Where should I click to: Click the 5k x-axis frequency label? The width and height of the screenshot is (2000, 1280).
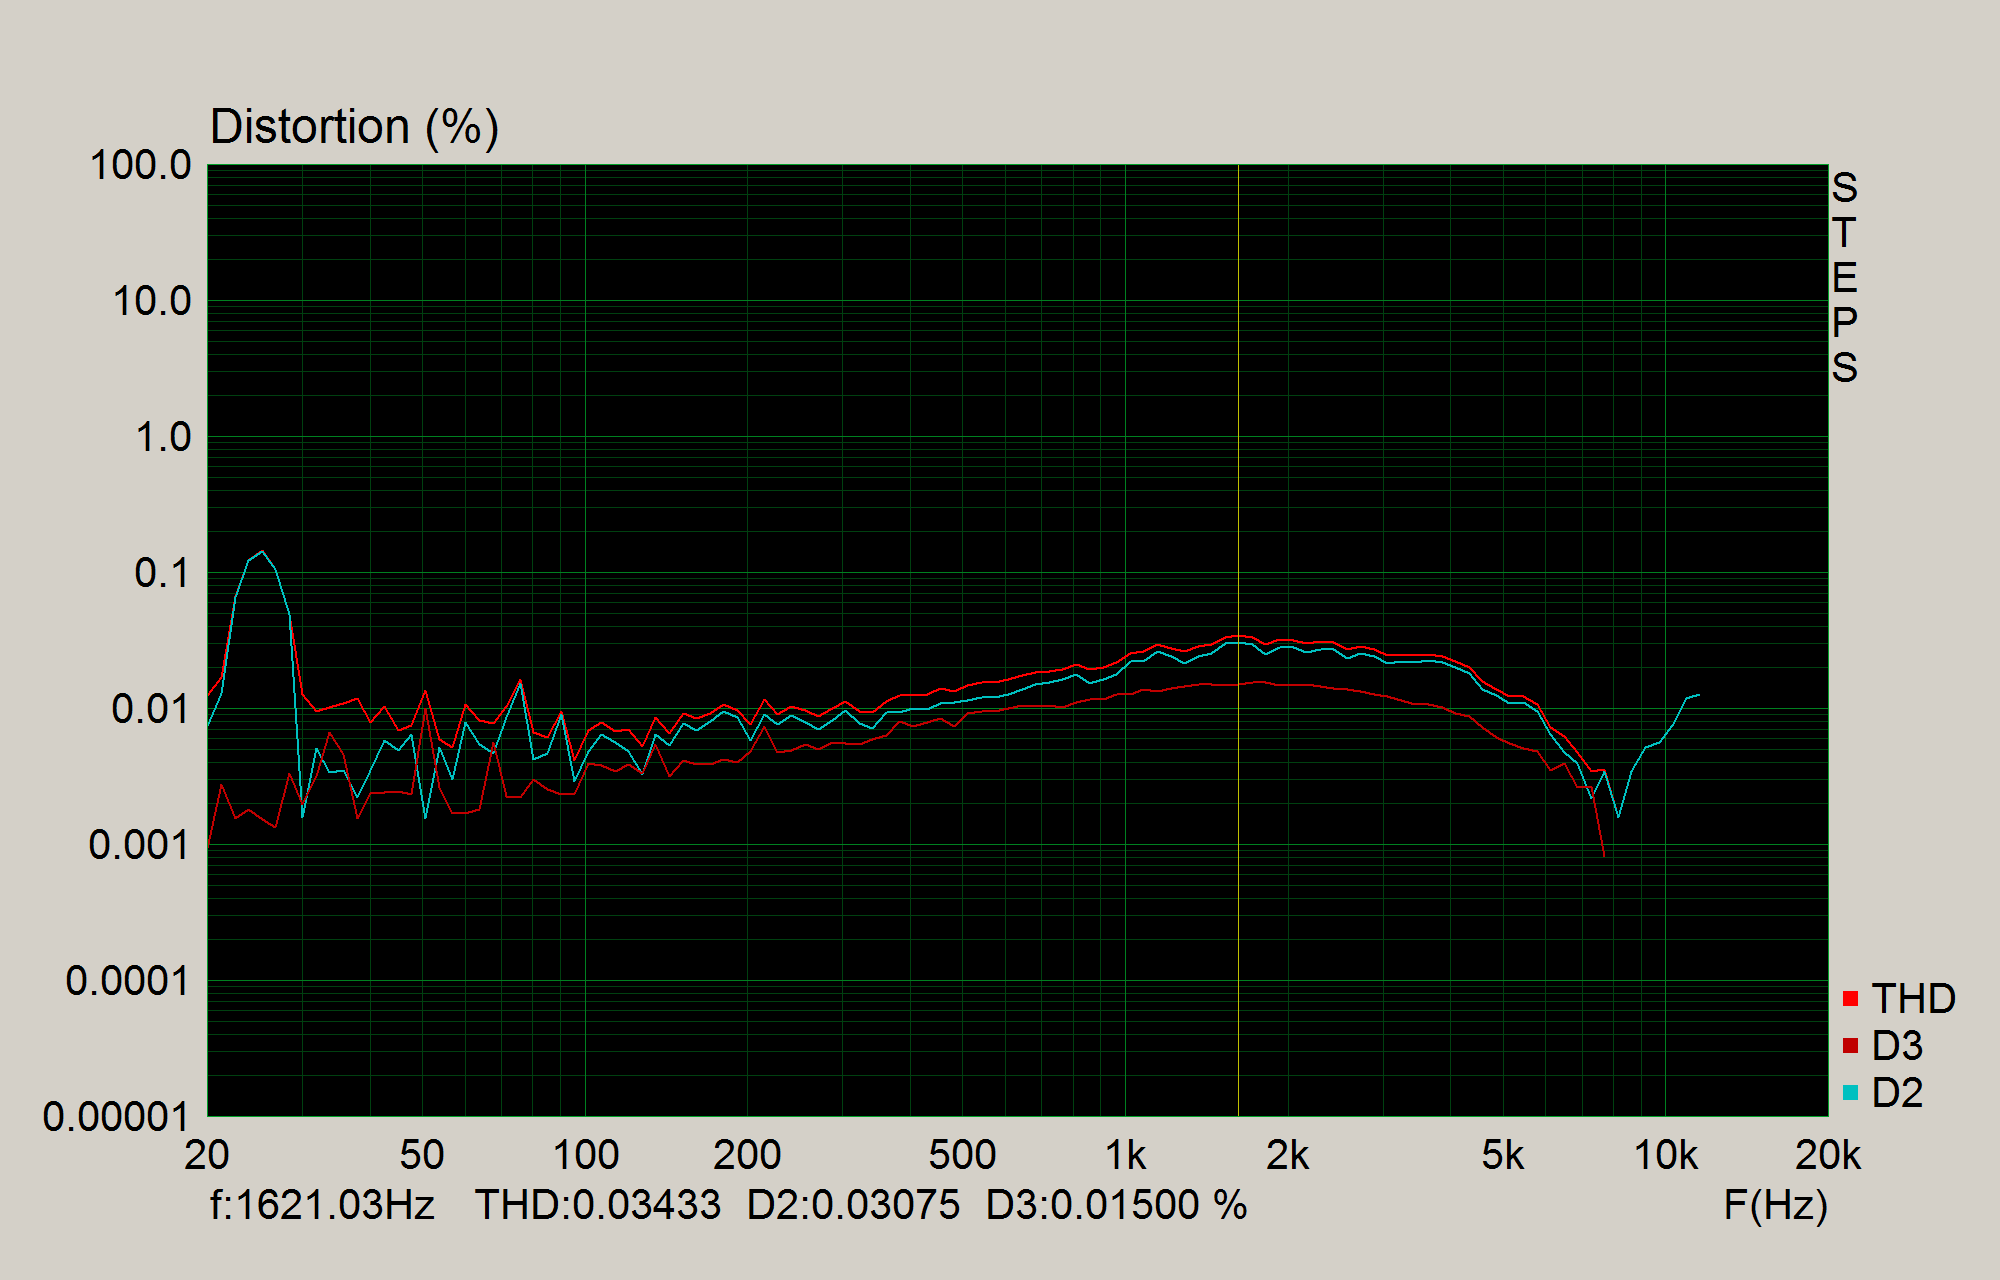[1503, 1155]
